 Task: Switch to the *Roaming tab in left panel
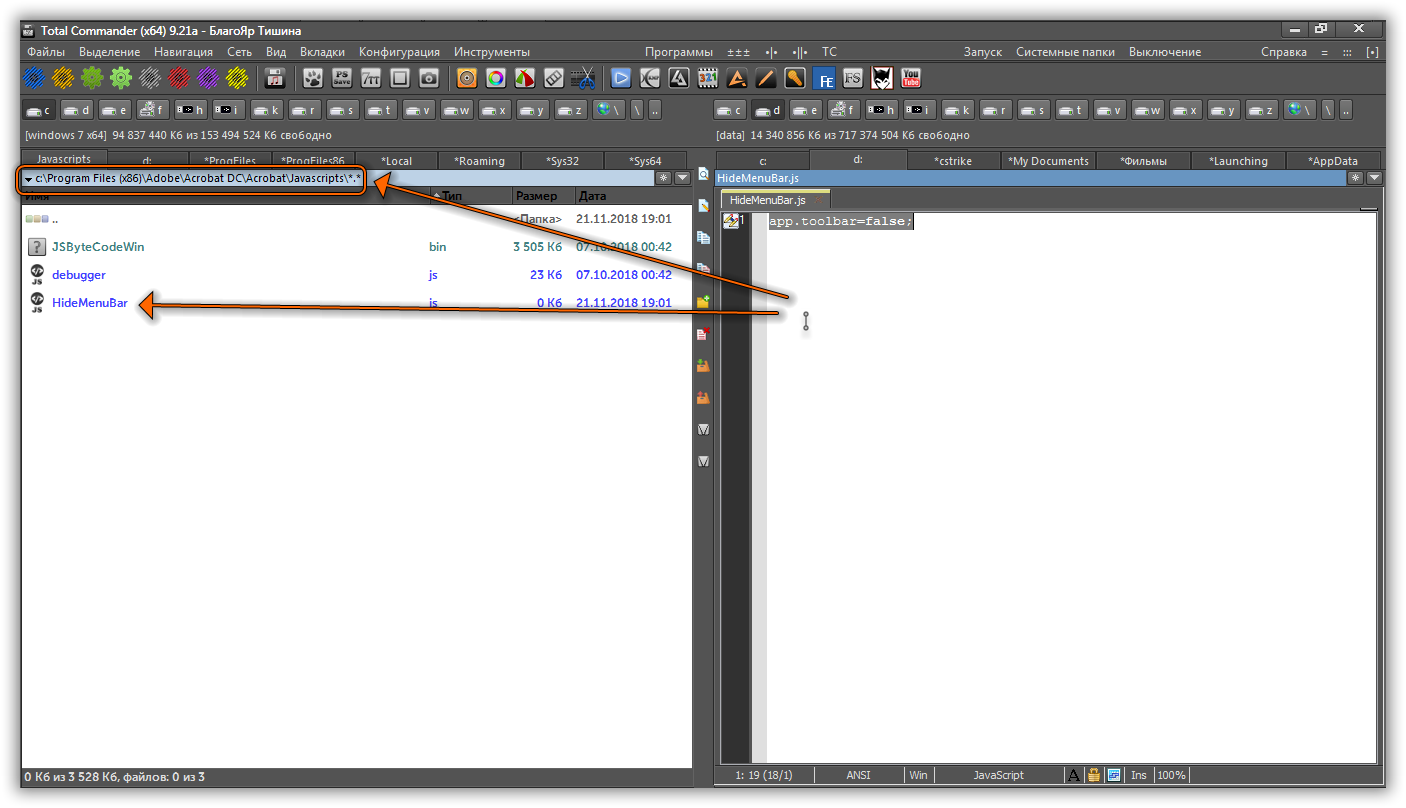click(x=480, y=160)
